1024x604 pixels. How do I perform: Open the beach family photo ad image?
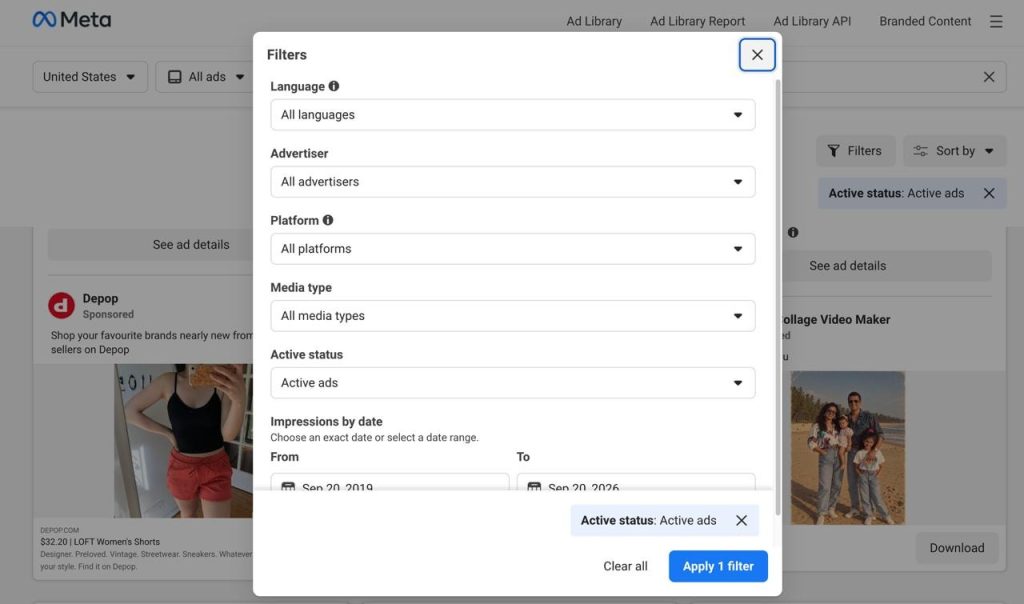pos(848,448)
